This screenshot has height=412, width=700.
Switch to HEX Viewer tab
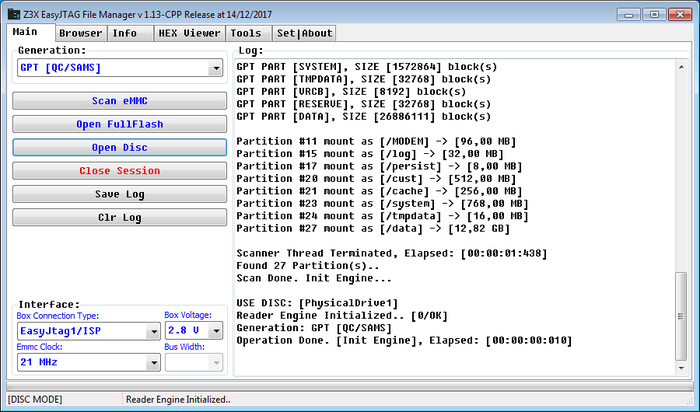pos(189,33)
